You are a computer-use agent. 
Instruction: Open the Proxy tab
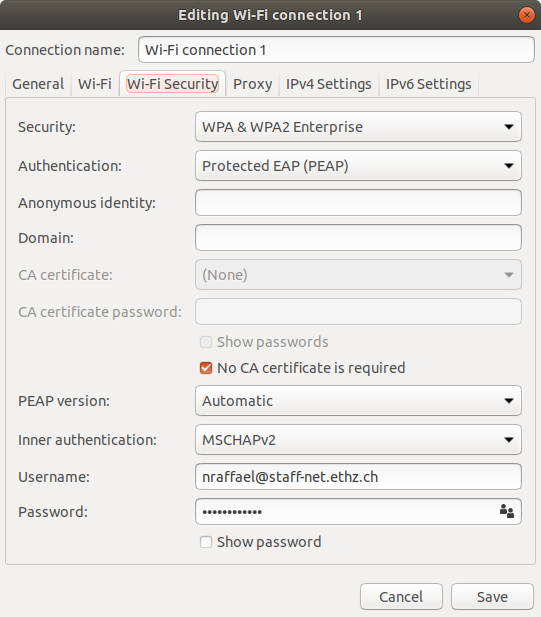point(253,84)
